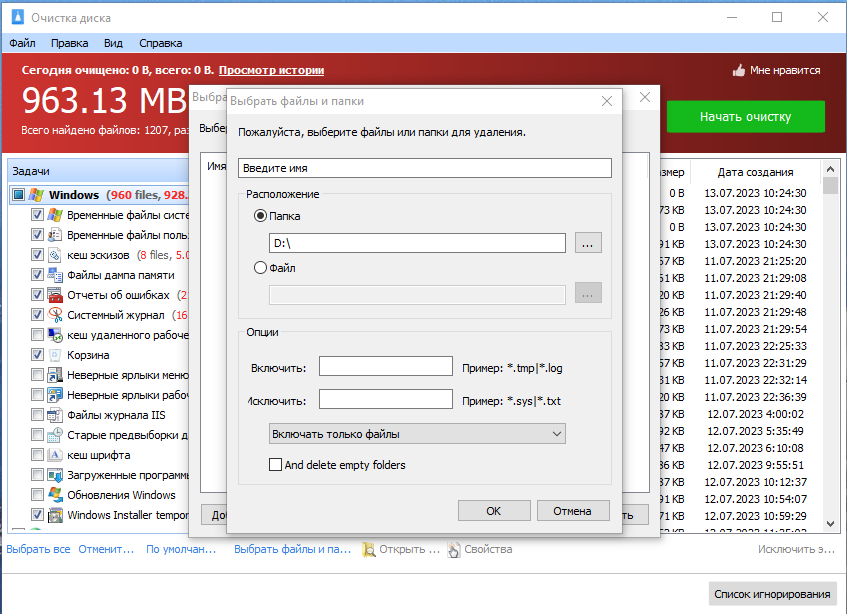The height and width of the screenshot is (614, 847).
Task: Select the Папка radio button
Action: click(x=260, y=216)
